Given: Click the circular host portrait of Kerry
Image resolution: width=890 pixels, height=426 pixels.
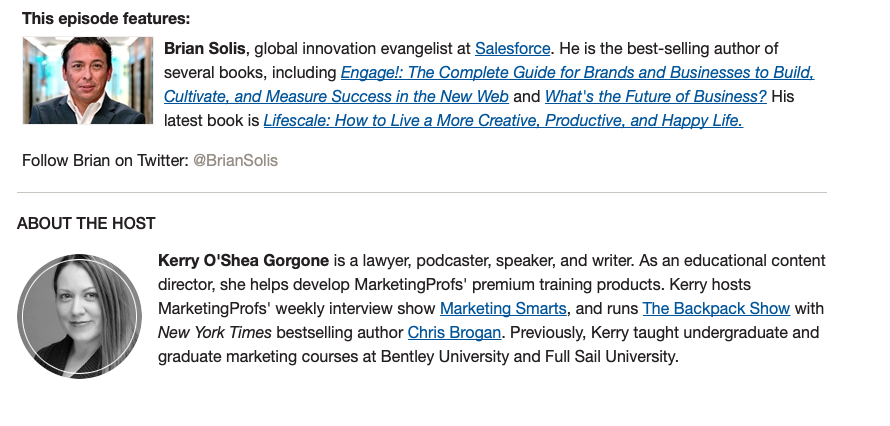Looking at the screenshot, I should pyautogui.click(x=79, y=316).
